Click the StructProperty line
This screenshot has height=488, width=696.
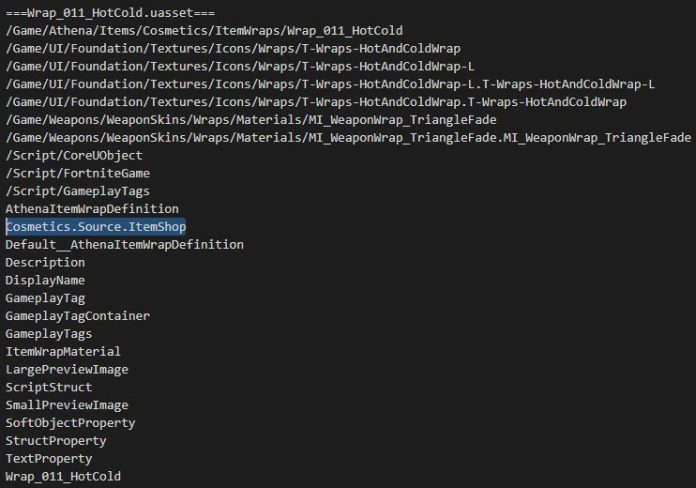click(56, 441)
